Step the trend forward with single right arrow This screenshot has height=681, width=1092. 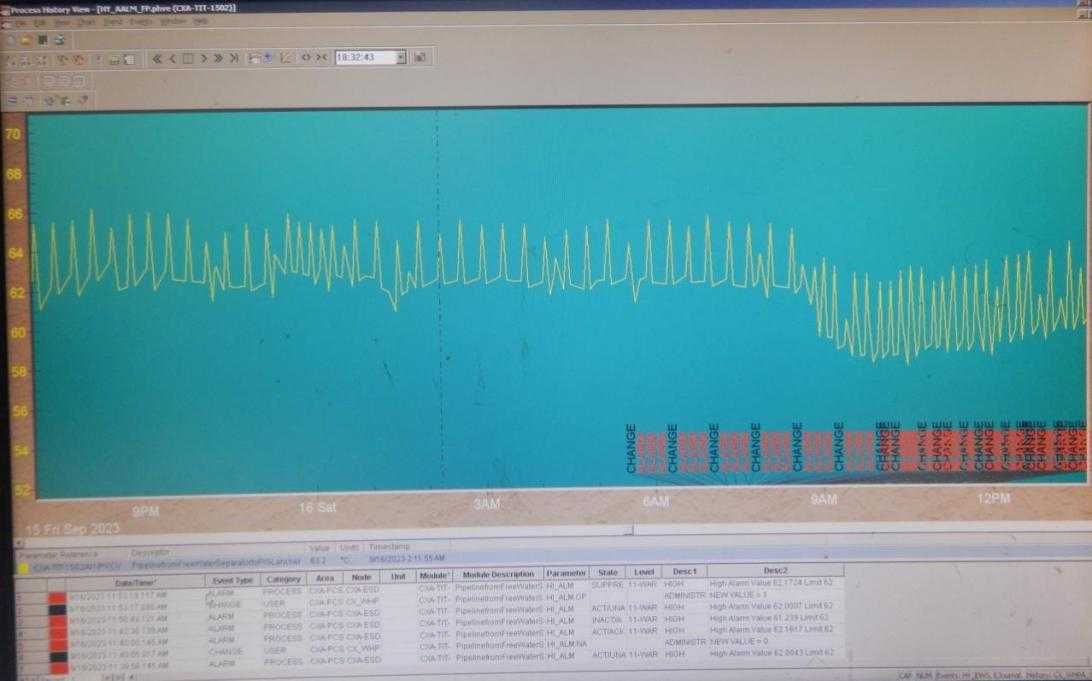(203, 58)
